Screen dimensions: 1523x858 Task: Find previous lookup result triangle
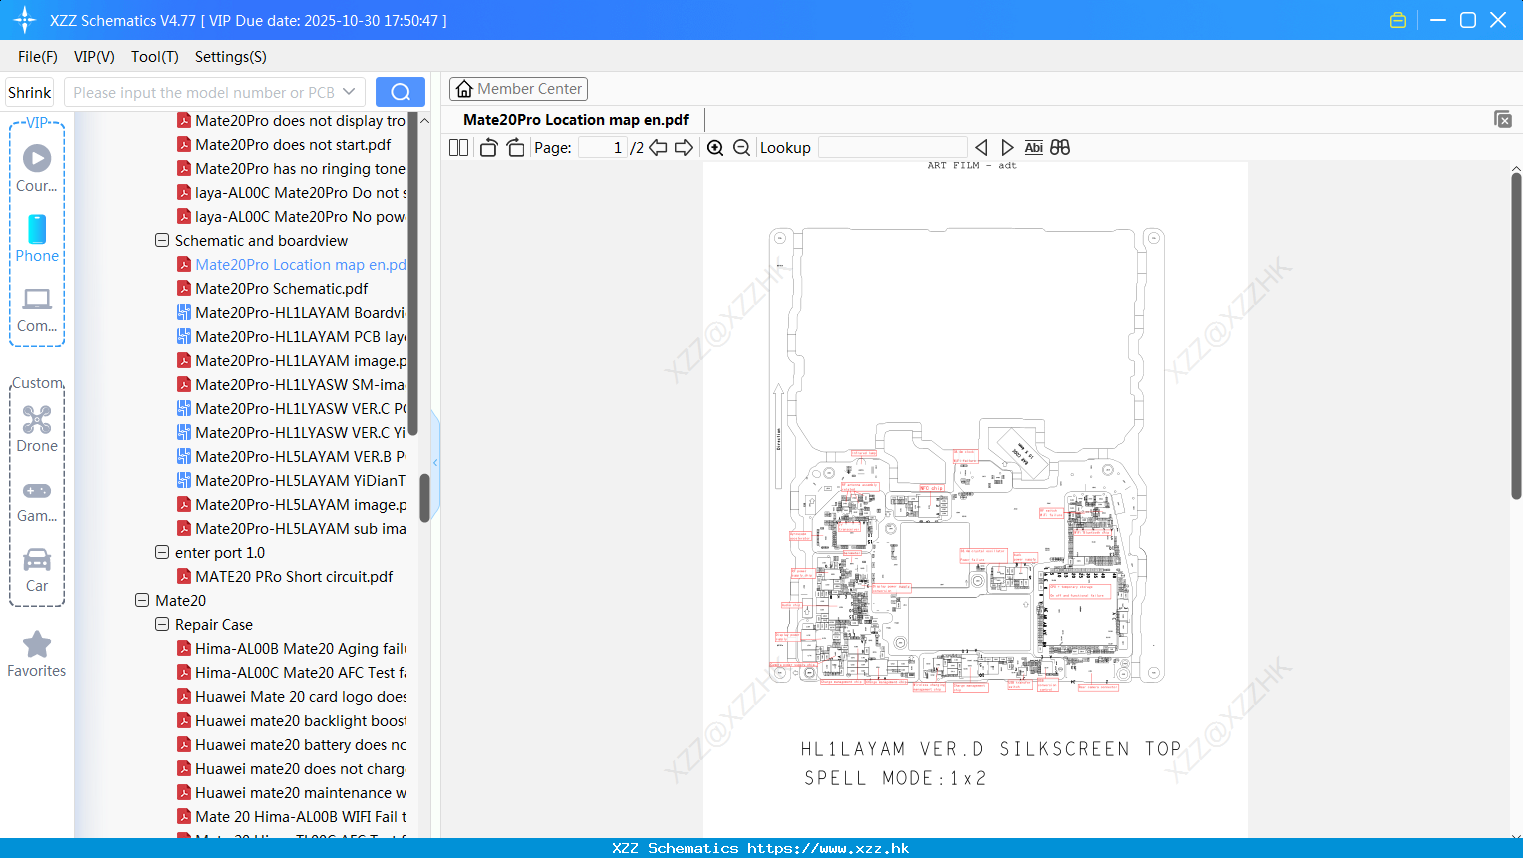981,147
